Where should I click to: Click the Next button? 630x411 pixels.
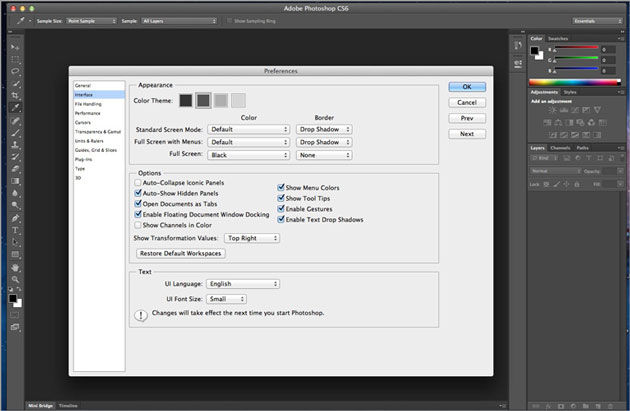pos(467,134)
